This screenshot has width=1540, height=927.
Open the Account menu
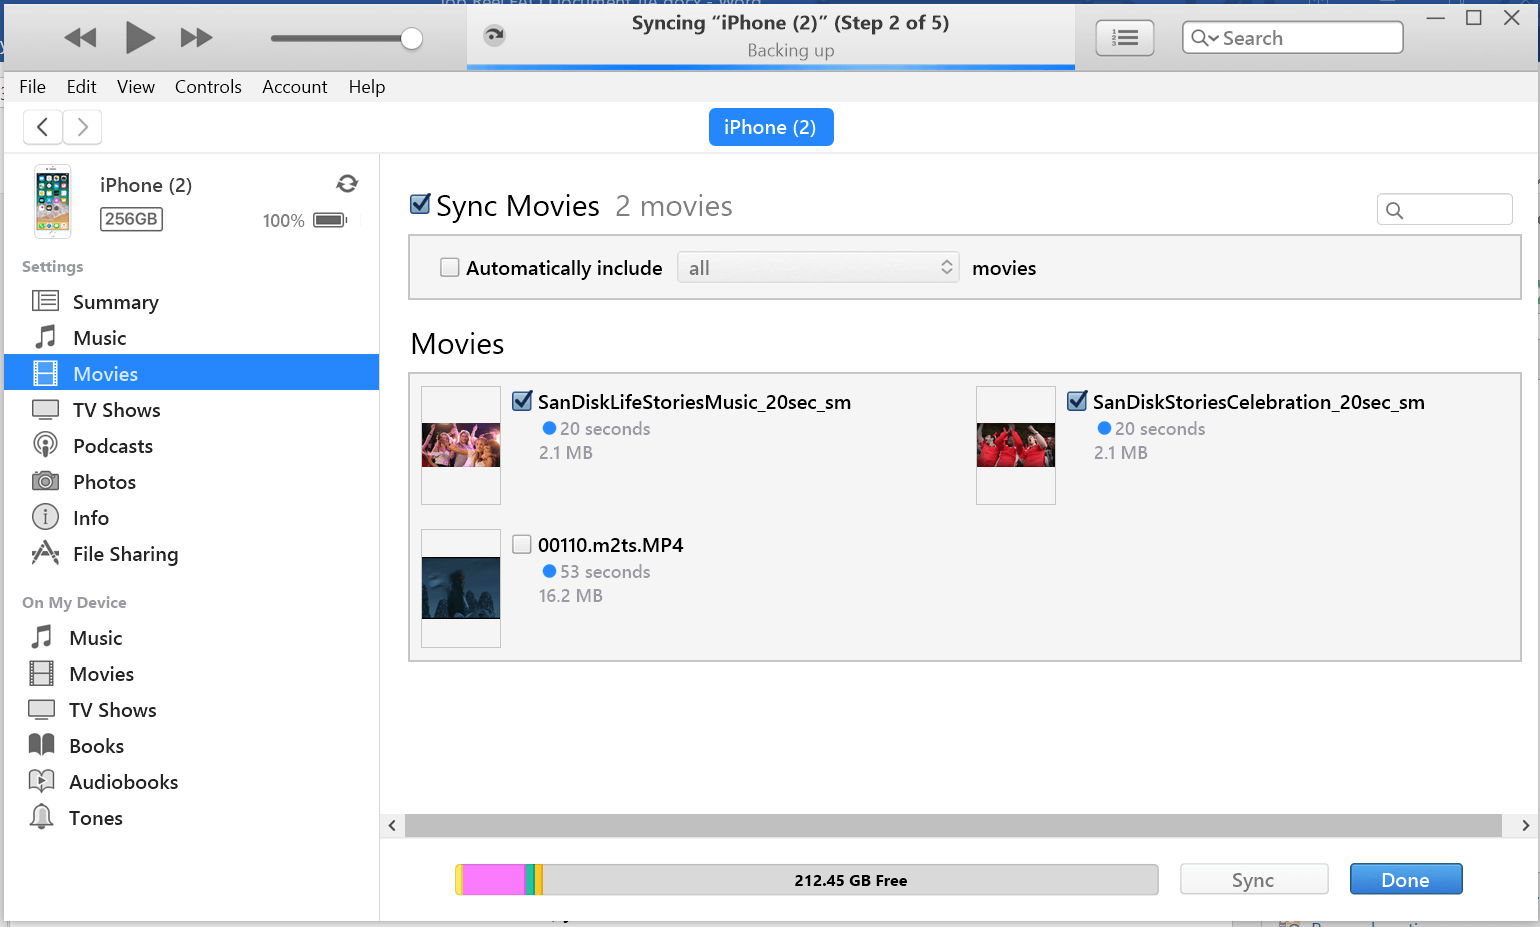[x=294, y=87]
